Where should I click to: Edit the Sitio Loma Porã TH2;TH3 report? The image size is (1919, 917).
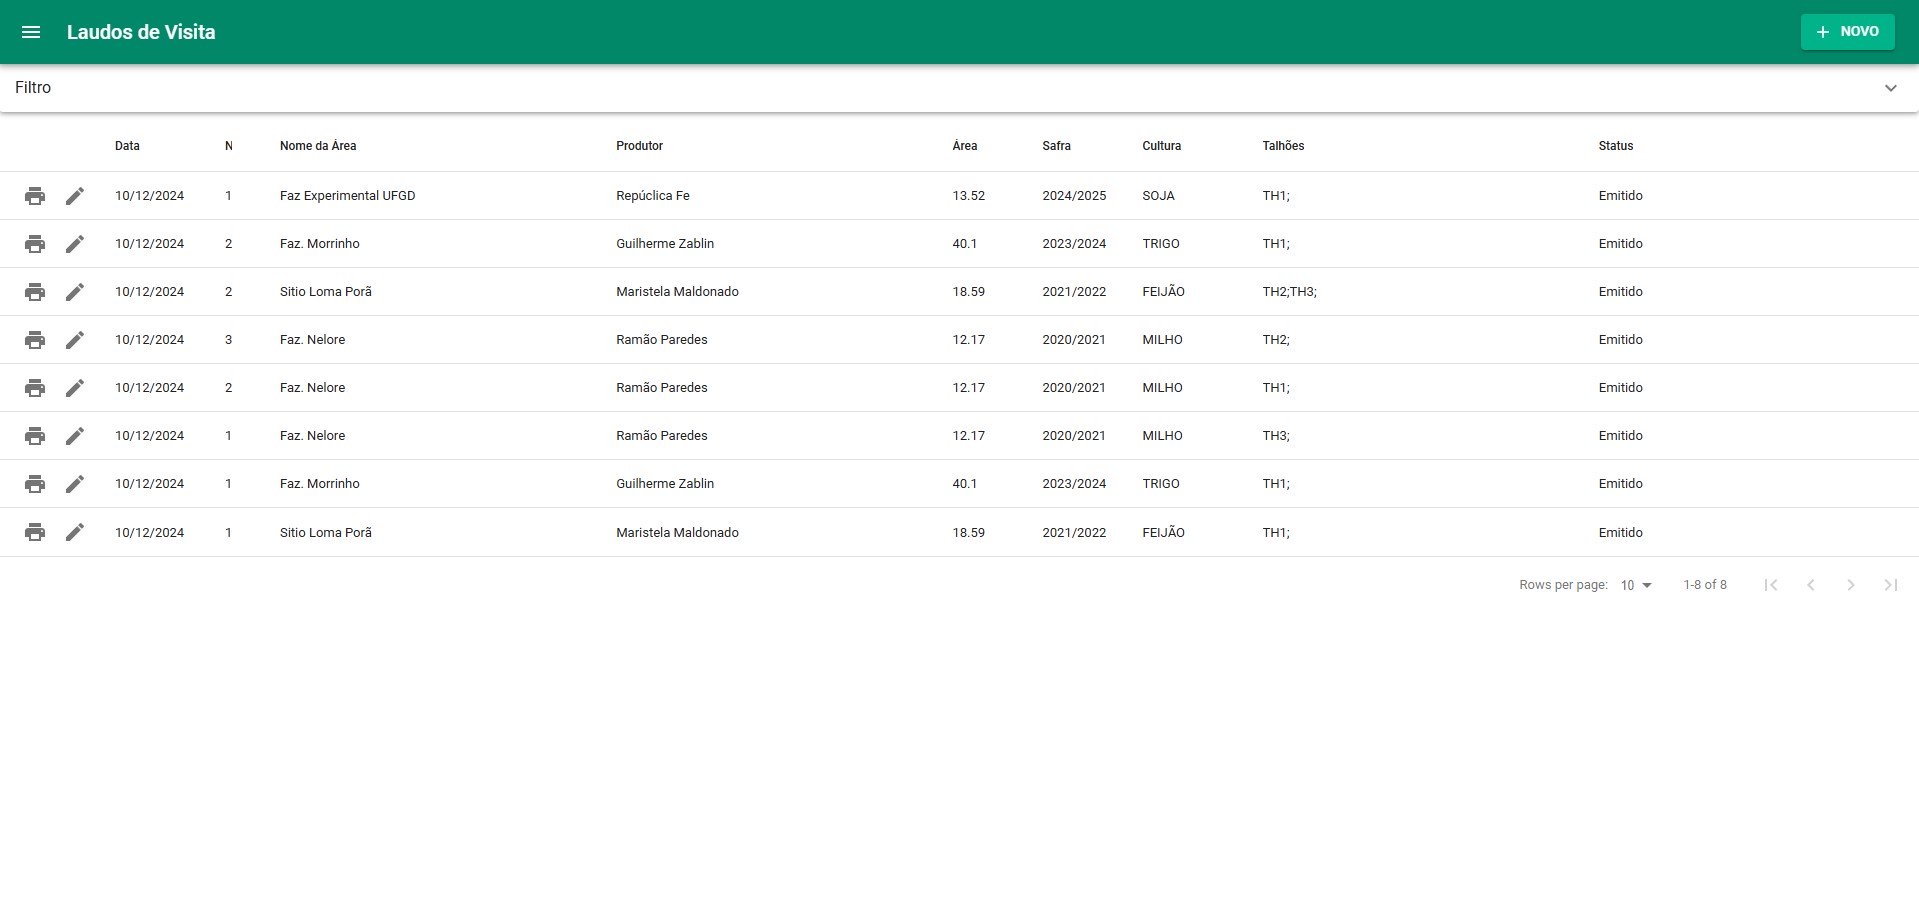(x=75, y=292)
